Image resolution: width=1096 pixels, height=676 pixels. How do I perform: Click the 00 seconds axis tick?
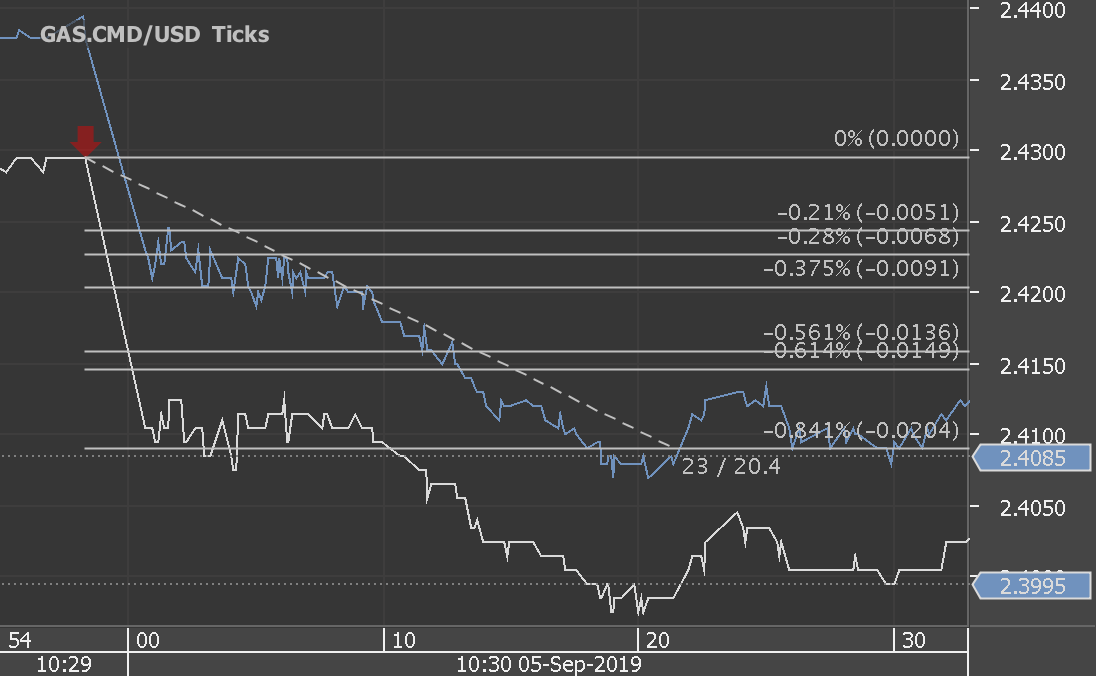coord(147,640)
